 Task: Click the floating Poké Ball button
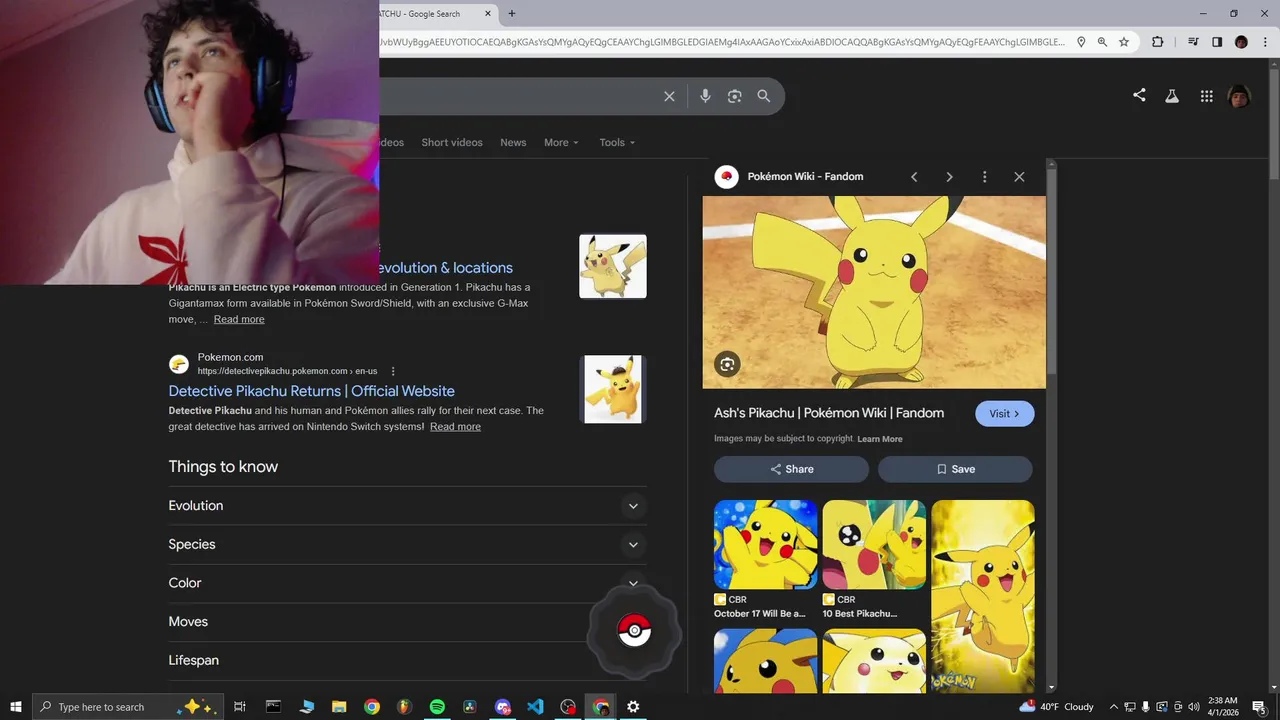634,631
